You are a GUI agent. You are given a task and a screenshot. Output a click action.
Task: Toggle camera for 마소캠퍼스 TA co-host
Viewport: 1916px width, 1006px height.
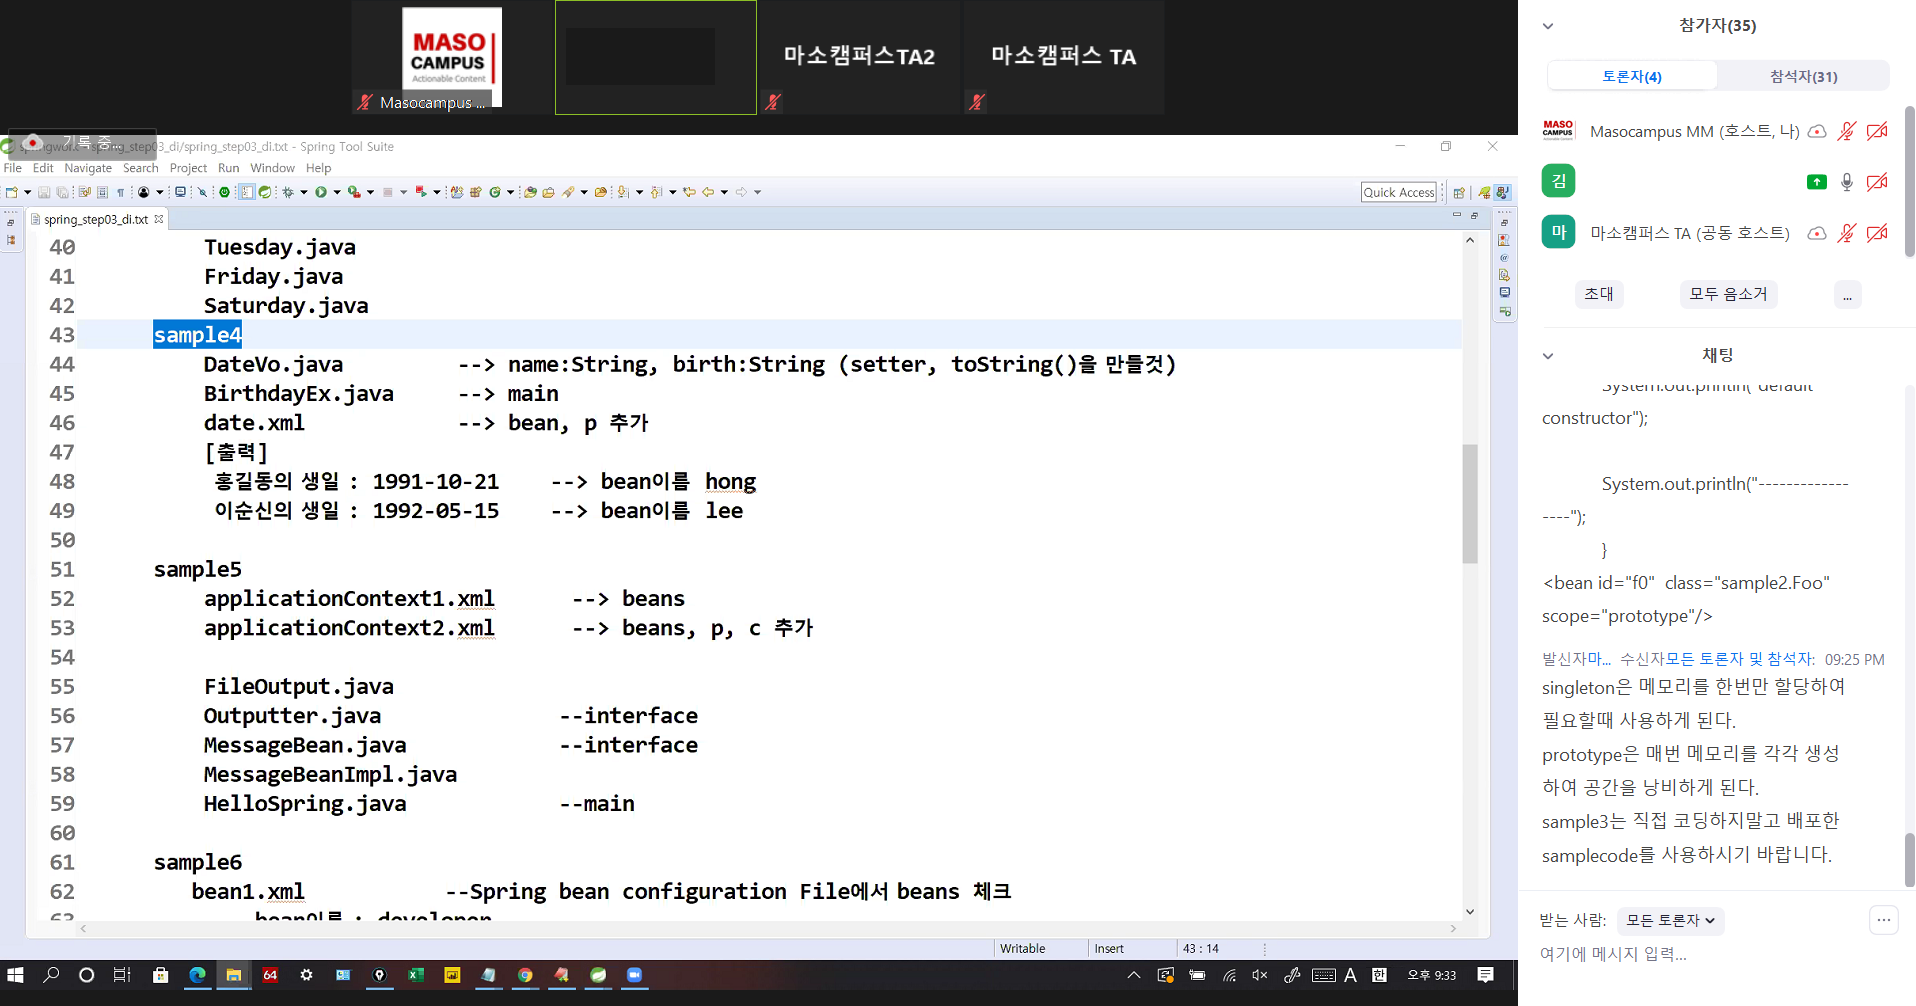(1877, 233)
